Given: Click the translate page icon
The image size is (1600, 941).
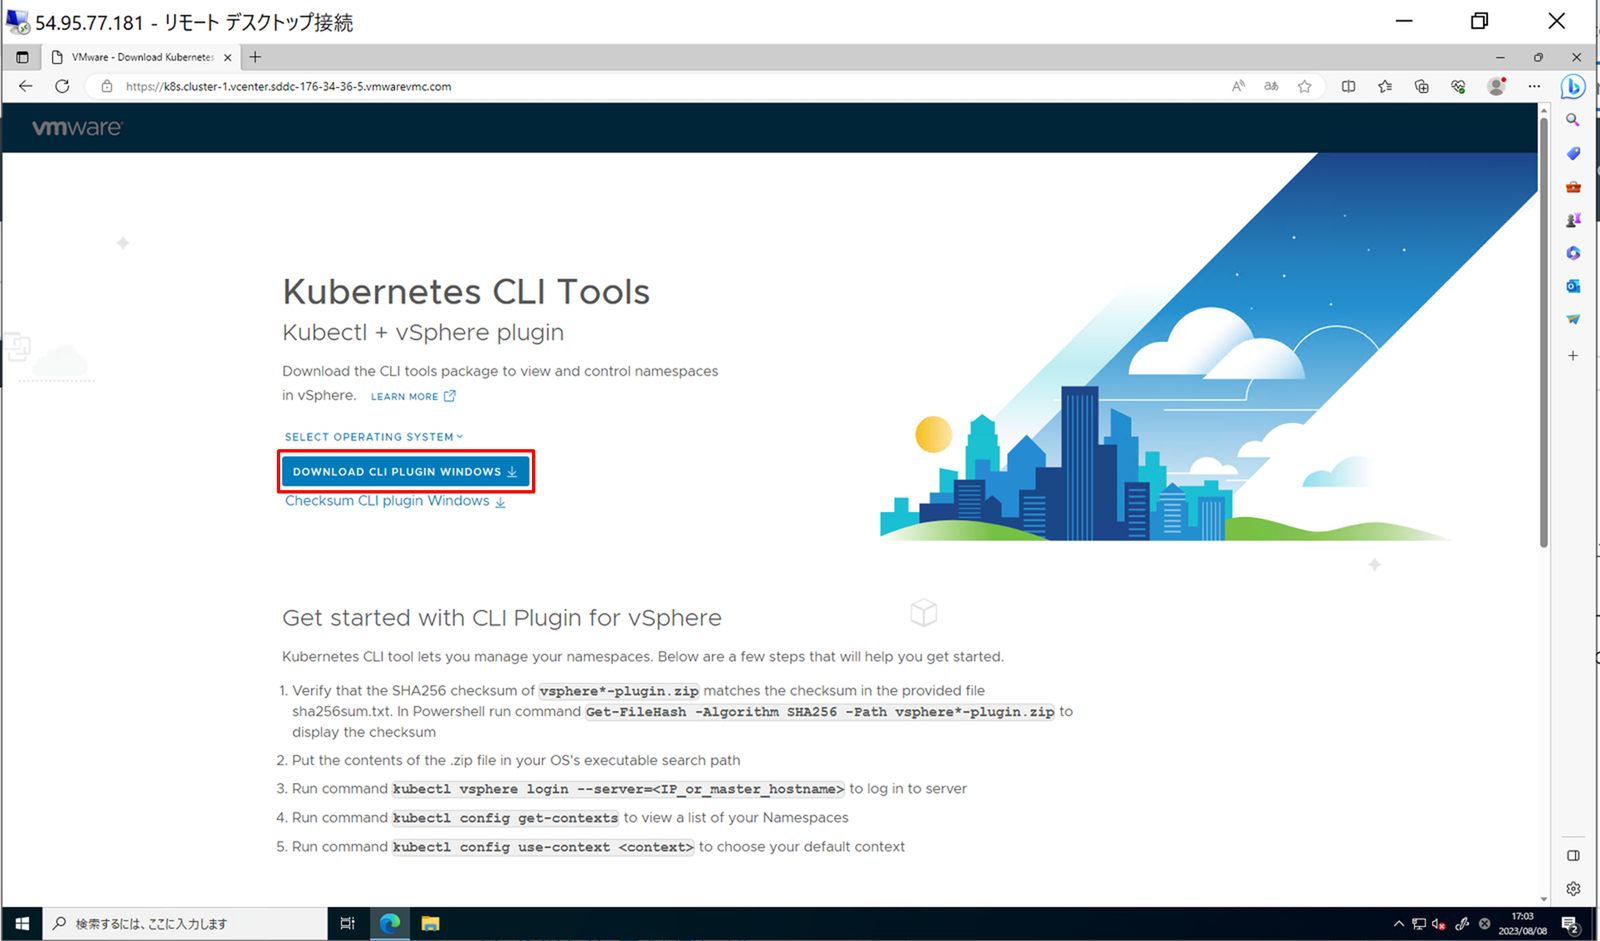Looking at the screenshot, I should pos(1271,86).
